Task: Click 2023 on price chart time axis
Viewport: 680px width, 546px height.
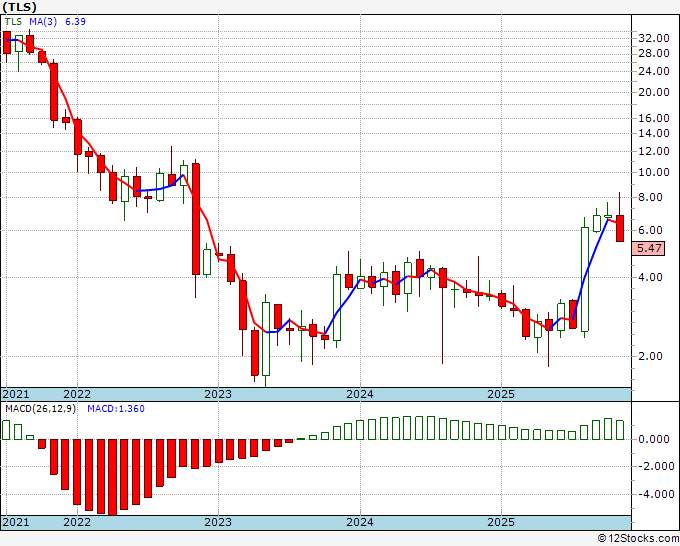Action: [x=218, y=394]
